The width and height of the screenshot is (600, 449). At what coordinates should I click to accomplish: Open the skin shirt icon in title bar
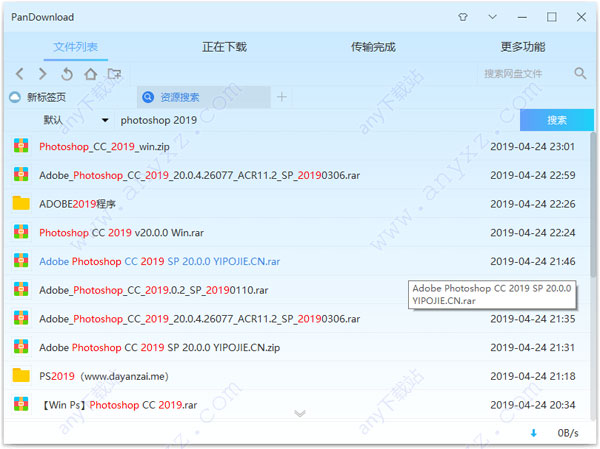pos(463,17)
